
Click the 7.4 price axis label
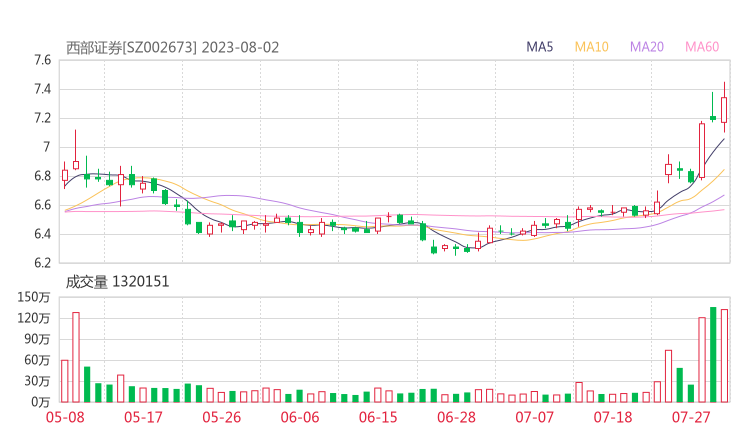click(42, 89)
